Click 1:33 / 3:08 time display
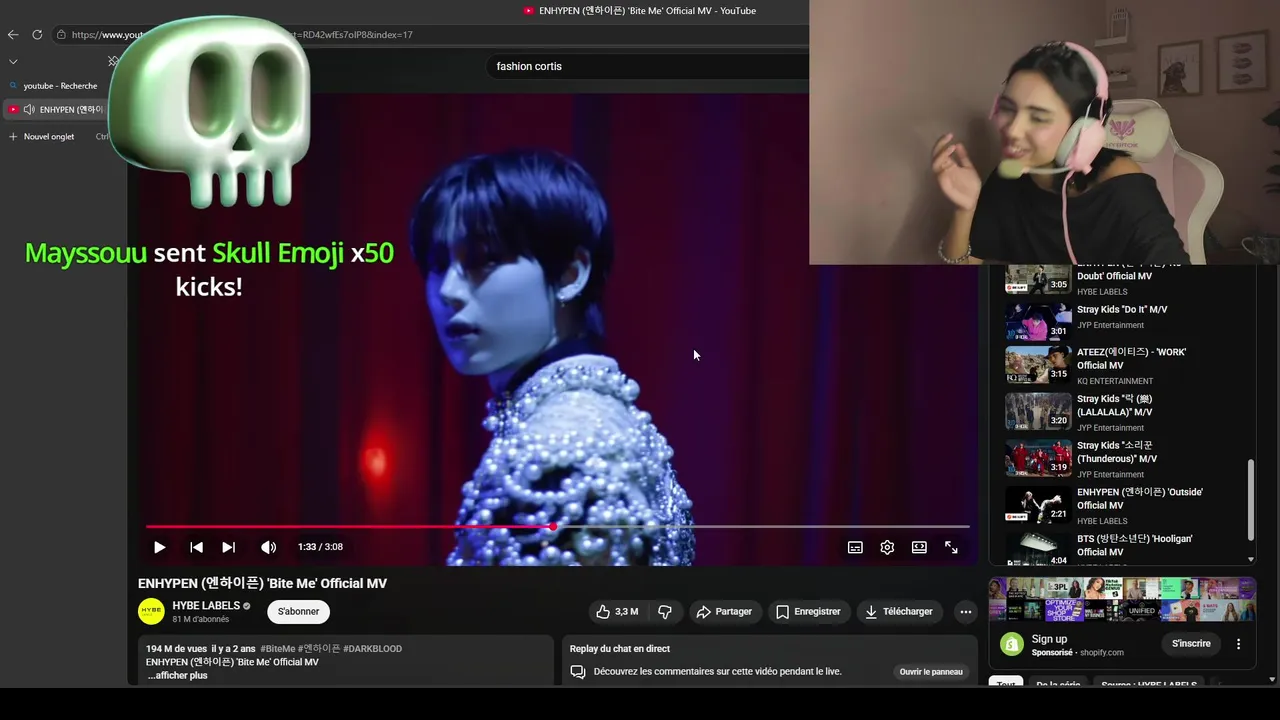This screenshot has width=1280, height=720. click(320, 547)
